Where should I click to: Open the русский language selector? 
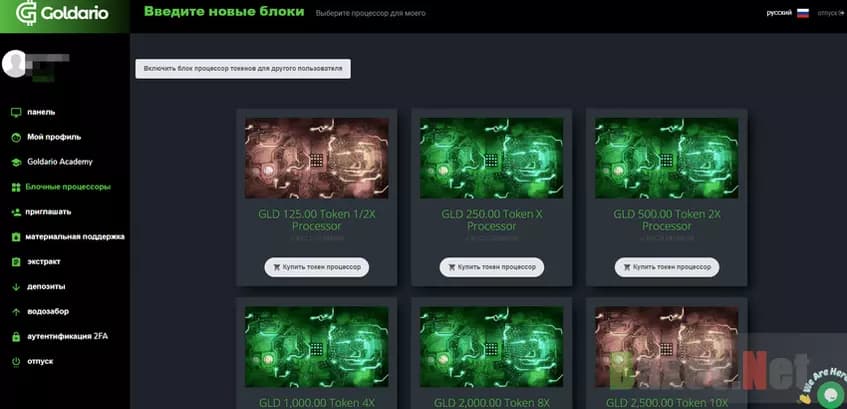click(x=779, y=13)
